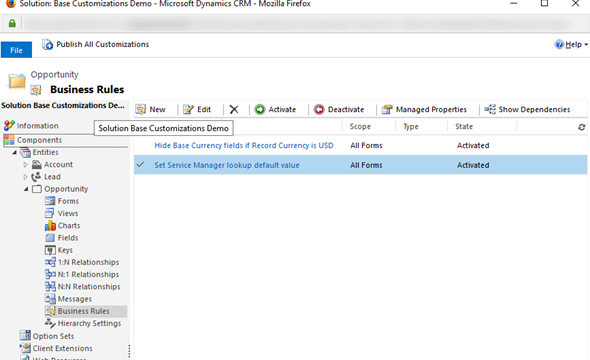The width and height of the screenshot is (590, 360).
Task: Expand the Account entity node
Action: pyautogui.click(x=25, y=164)
